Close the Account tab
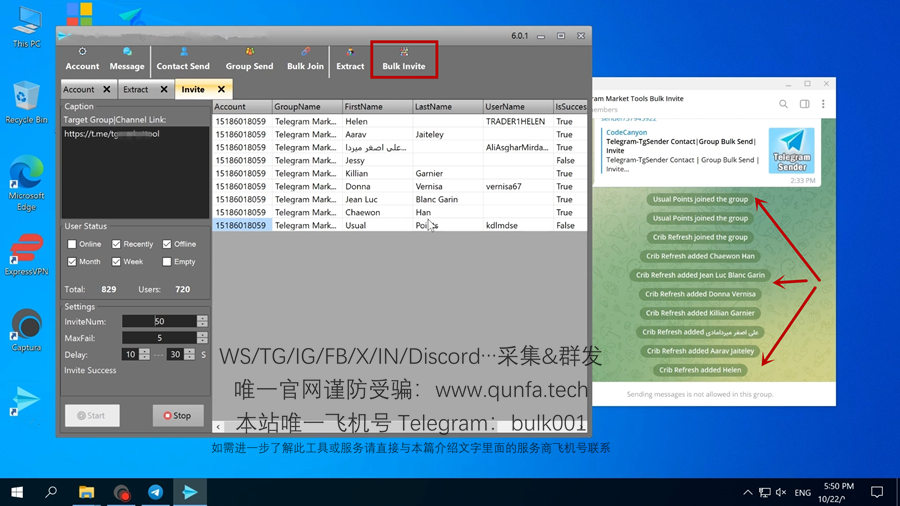Image resolution: width=900 pixels, height=506 pixels. coord(107,89)
